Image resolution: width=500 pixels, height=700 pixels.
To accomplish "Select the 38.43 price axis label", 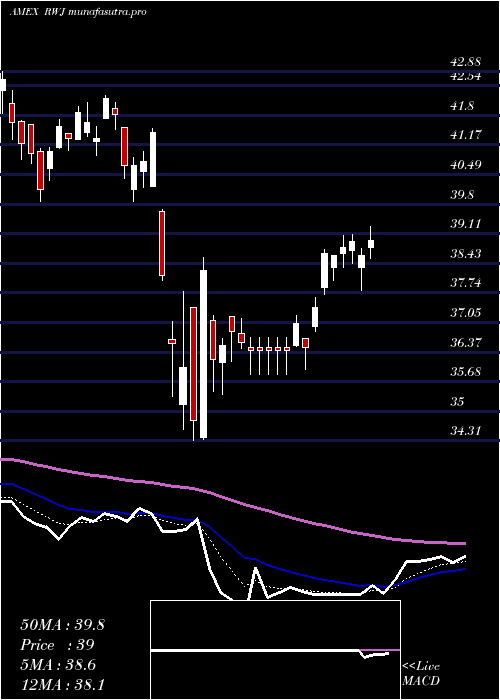I will point(466,254).
